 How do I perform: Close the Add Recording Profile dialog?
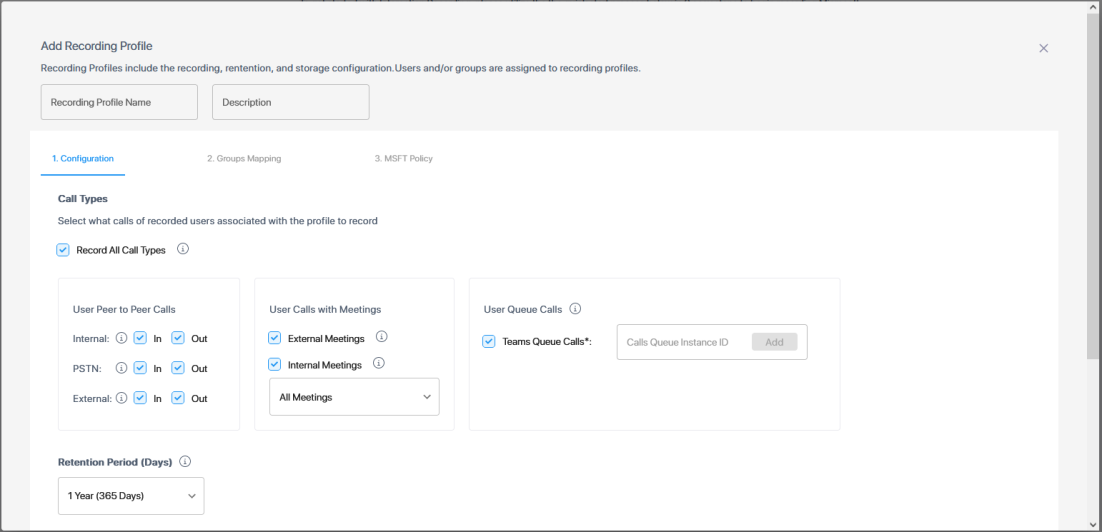point(1043,48)
